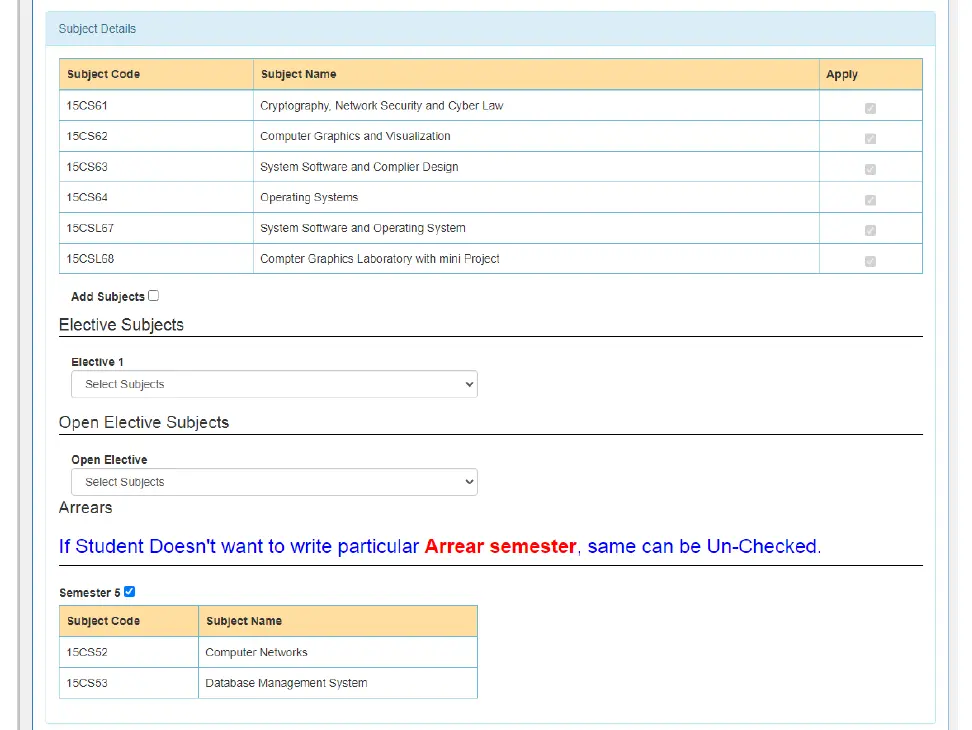Click Computer Graphics and Visualization text
This screenshot has height=730, width=972.
[x=355, y=136]
